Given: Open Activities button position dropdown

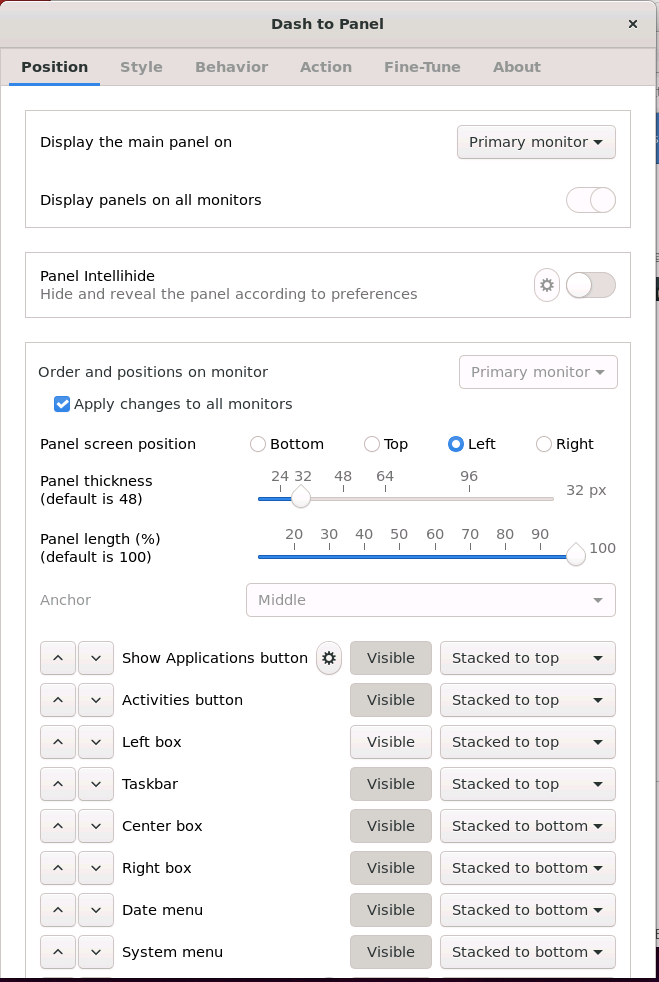Looking at the screenshot, I should [528, 700].
